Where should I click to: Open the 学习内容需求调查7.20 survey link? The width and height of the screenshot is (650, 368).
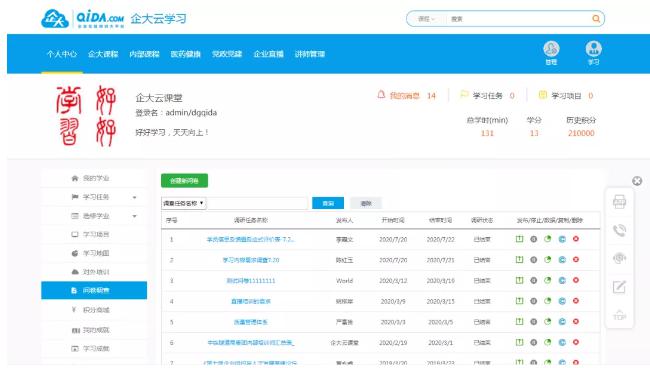pos(251,260)
